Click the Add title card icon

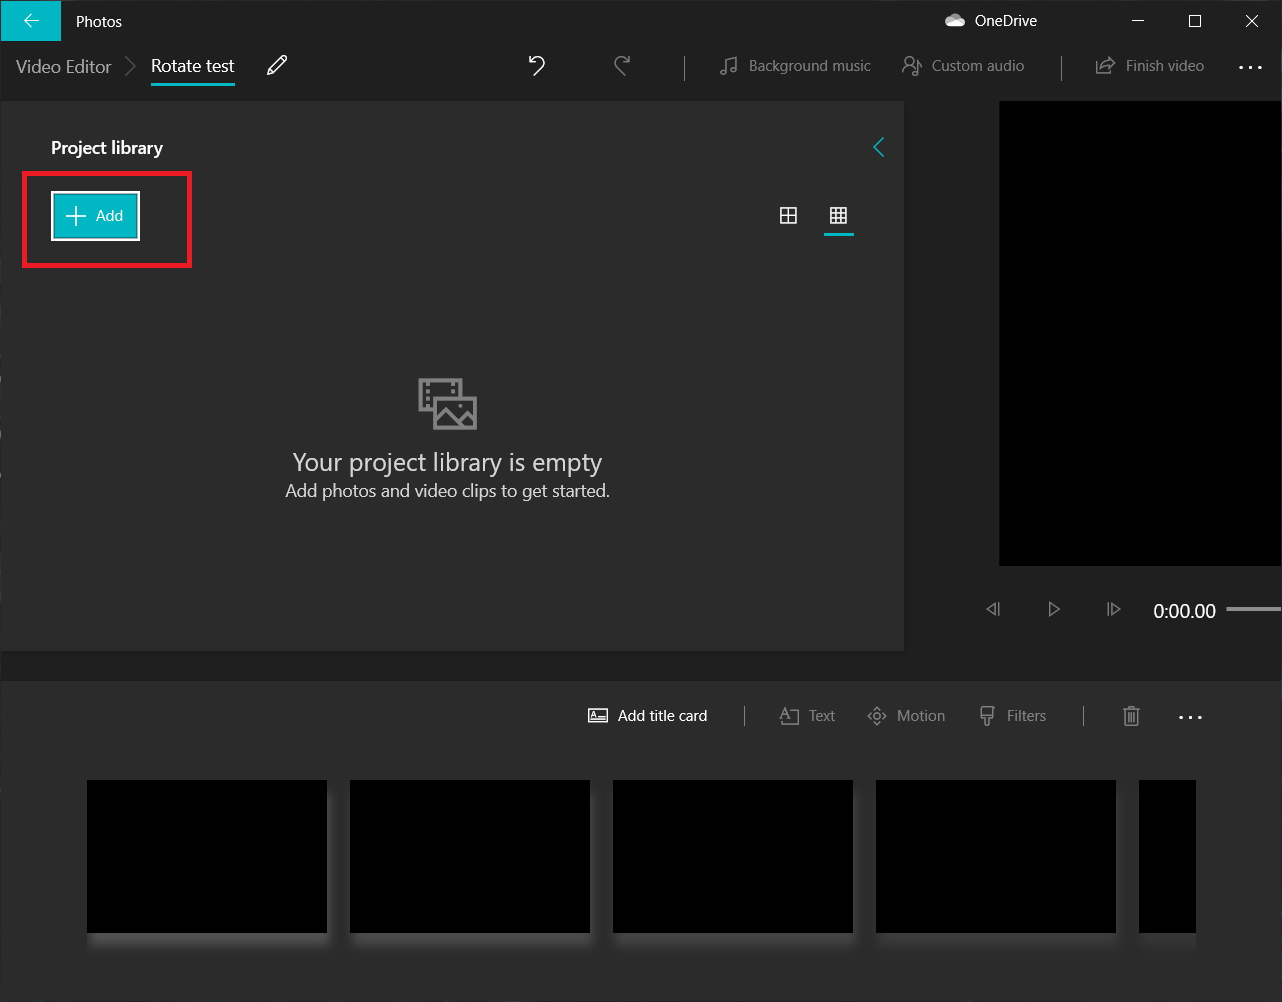tap(646, 716)
